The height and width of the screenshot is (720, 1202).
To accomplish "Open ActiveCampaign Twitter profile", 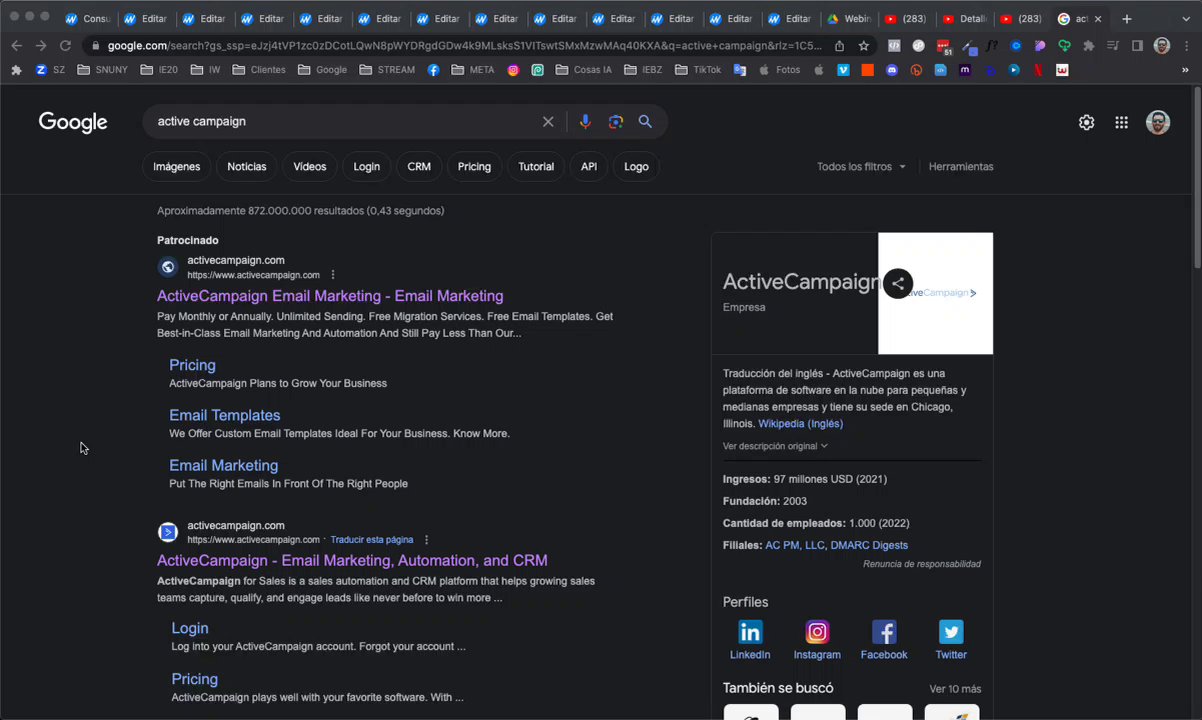I will 951,640.
